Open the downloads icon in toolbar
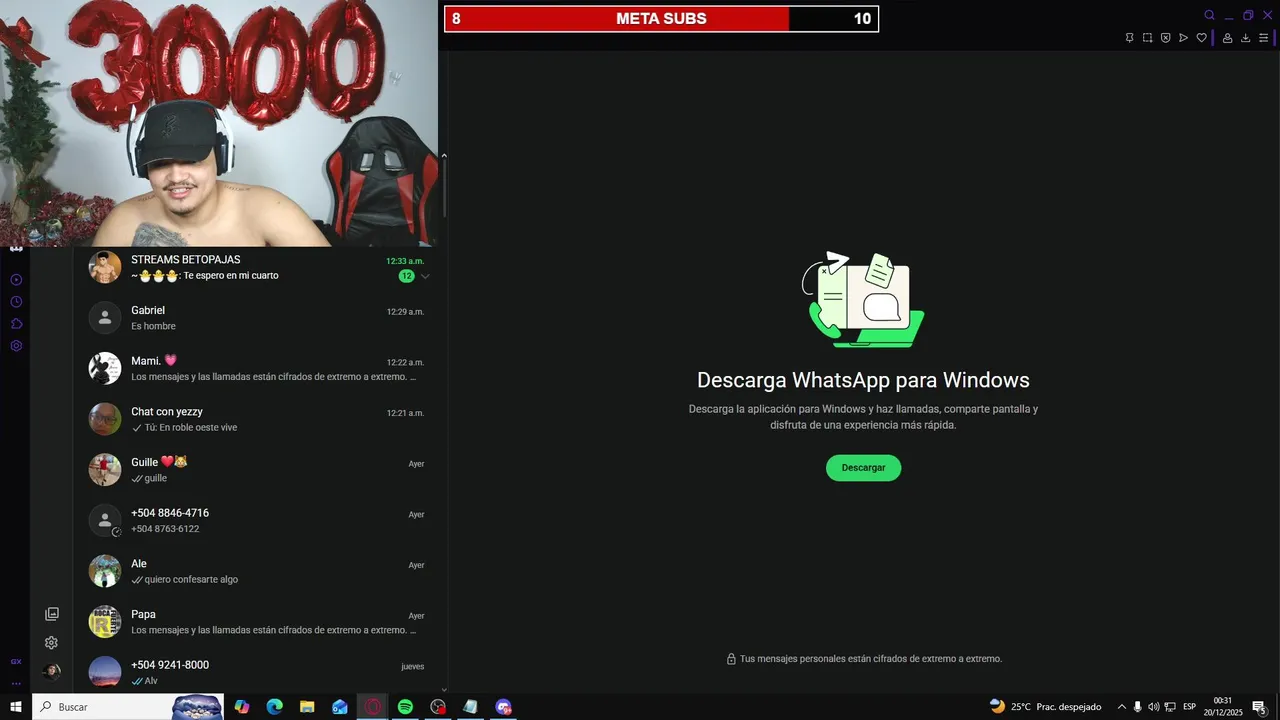The height and width of the screenshot is (720, 1280). (x=1245, y=38)
